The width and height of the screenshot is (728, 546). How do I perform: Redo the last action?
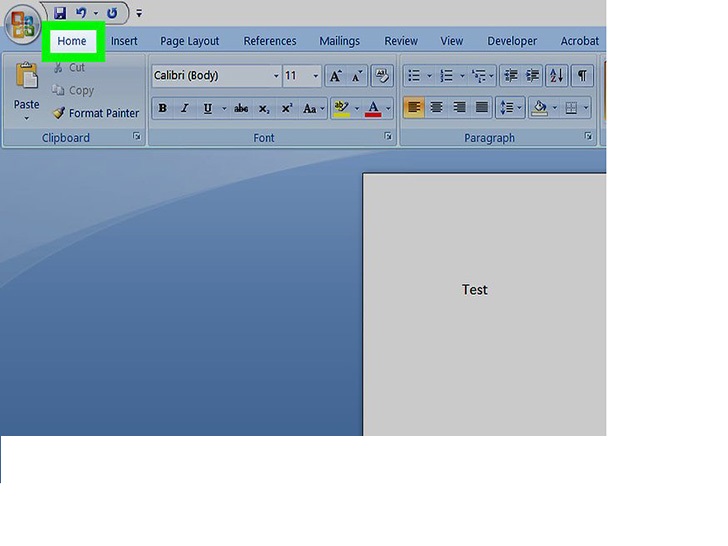pos(112,13)
